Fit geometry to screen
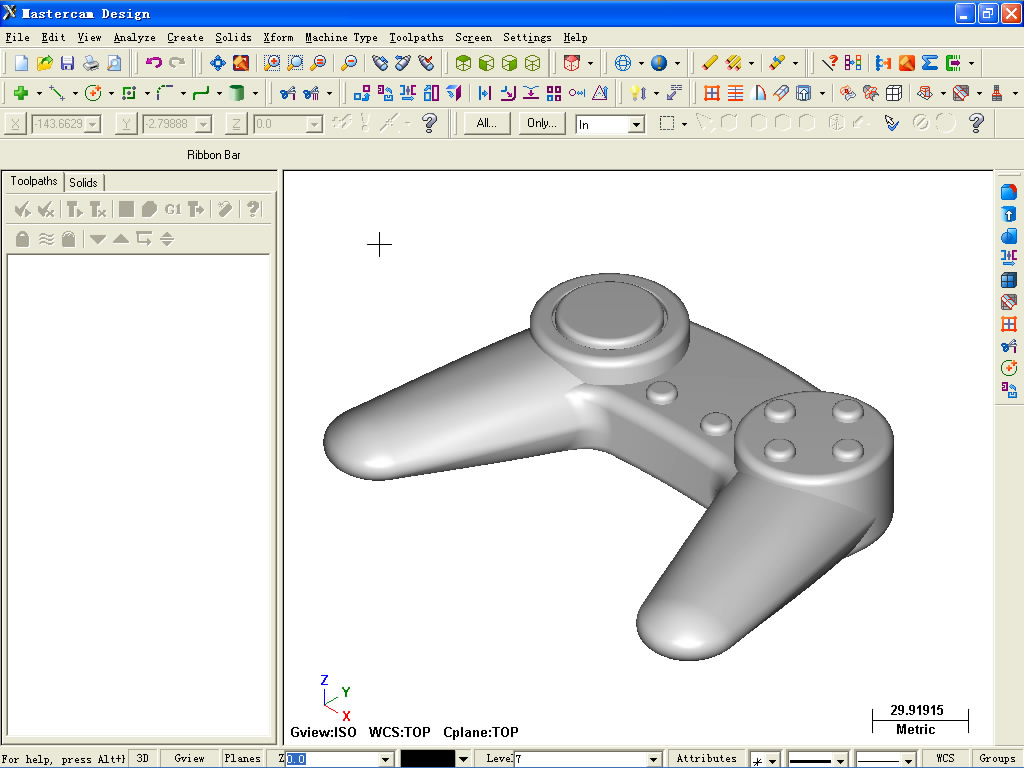 pyautogui.click(x=217, y=63)
